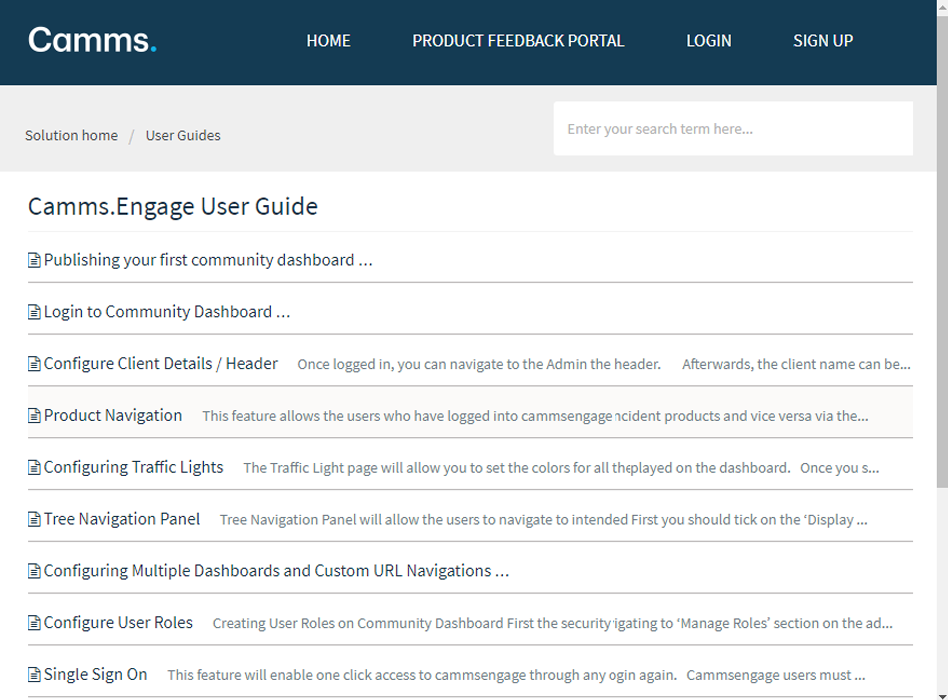Viewport: 948px width, 700px height.
Task: Open the Configure User Roles article
Action: [x=118, y=623]
